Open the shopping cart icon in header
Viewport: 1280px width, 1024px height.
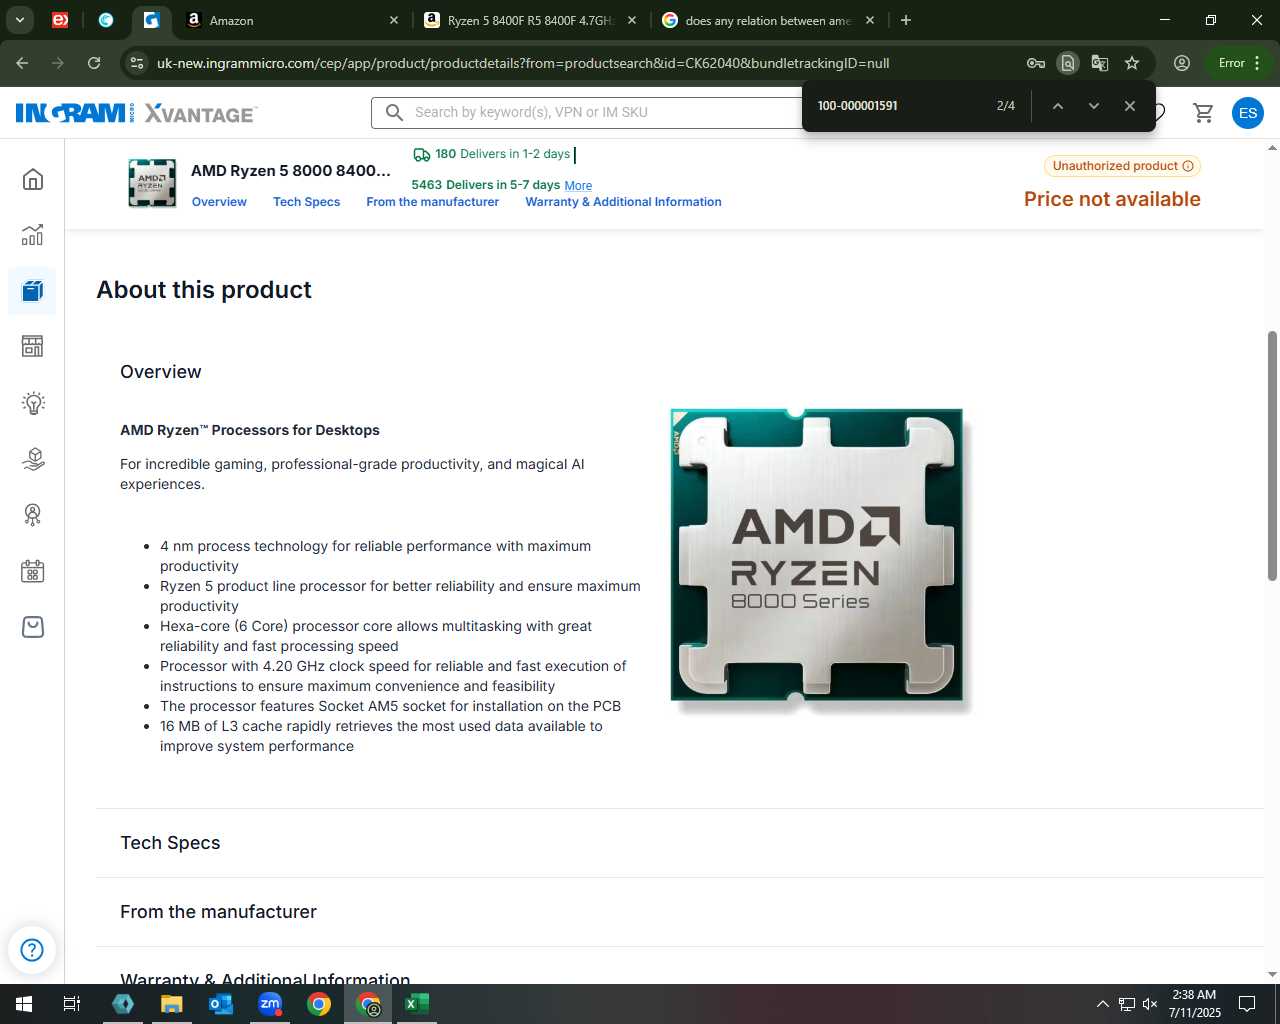click(1203, 113)
